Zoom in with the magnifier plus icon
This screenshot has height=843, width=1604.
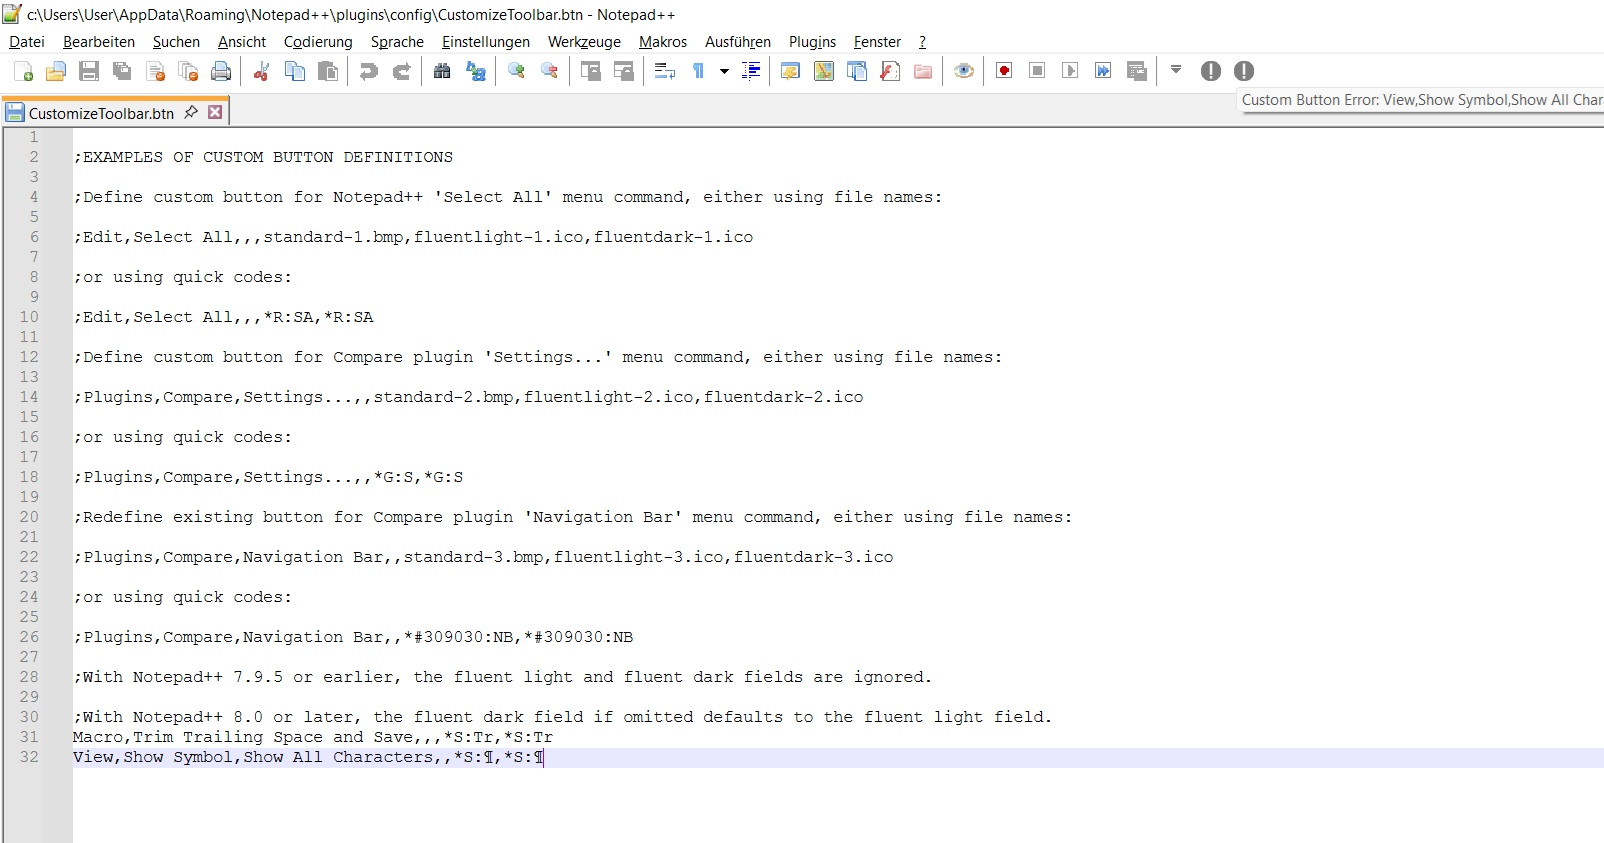coord(516,71)
